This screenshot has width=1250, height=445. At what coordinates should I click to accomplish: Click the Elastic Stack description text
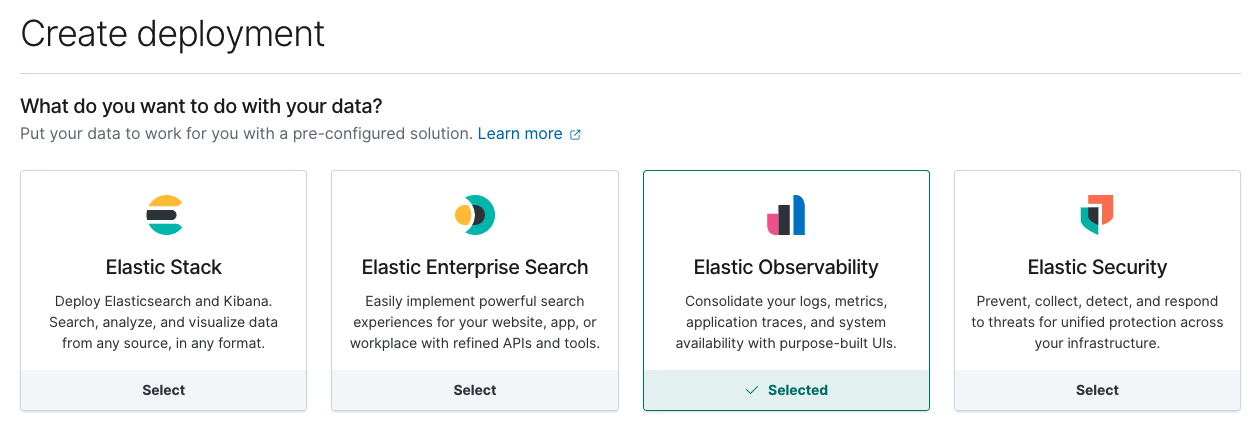pos(164,322)
